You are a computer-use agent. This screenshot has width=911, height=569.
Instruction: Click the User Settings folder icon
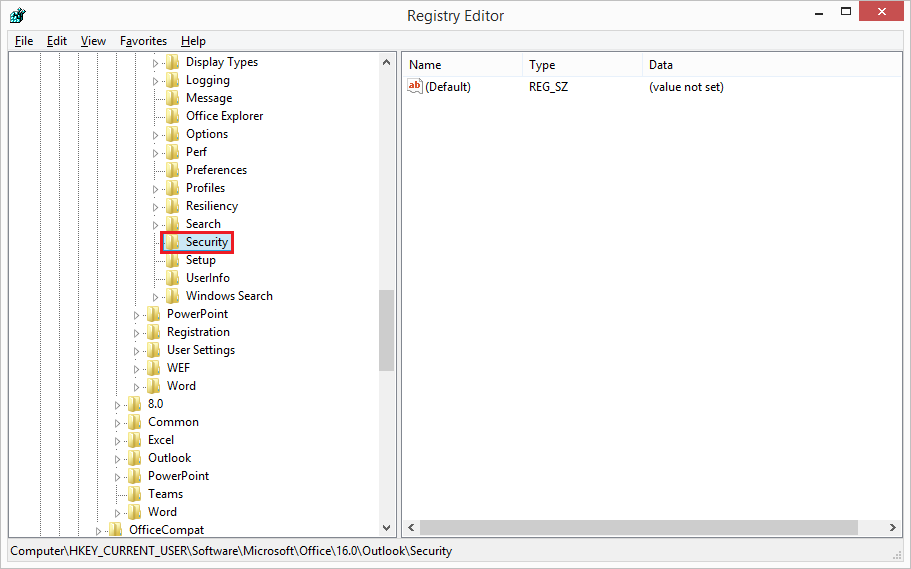[153, 350]
